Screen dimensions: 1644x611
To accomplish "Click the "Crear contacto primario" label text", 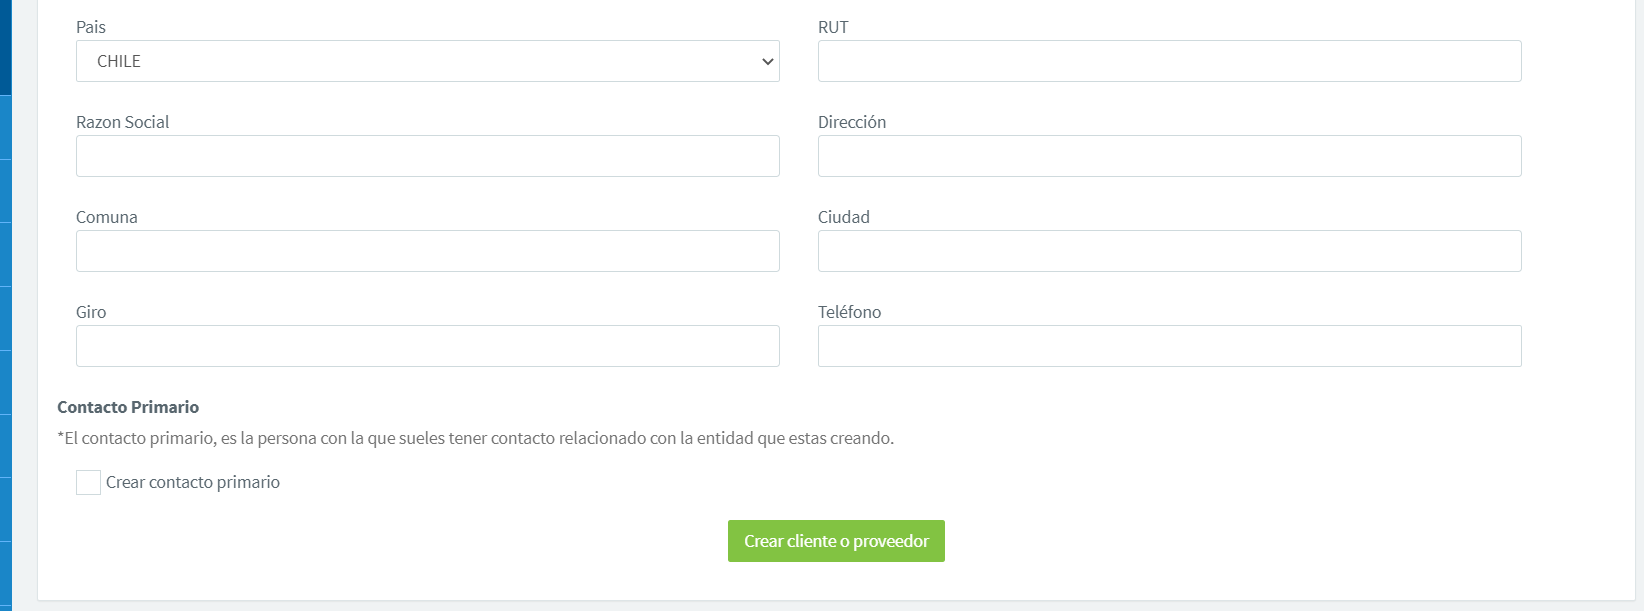I will (x=193, y=482).
